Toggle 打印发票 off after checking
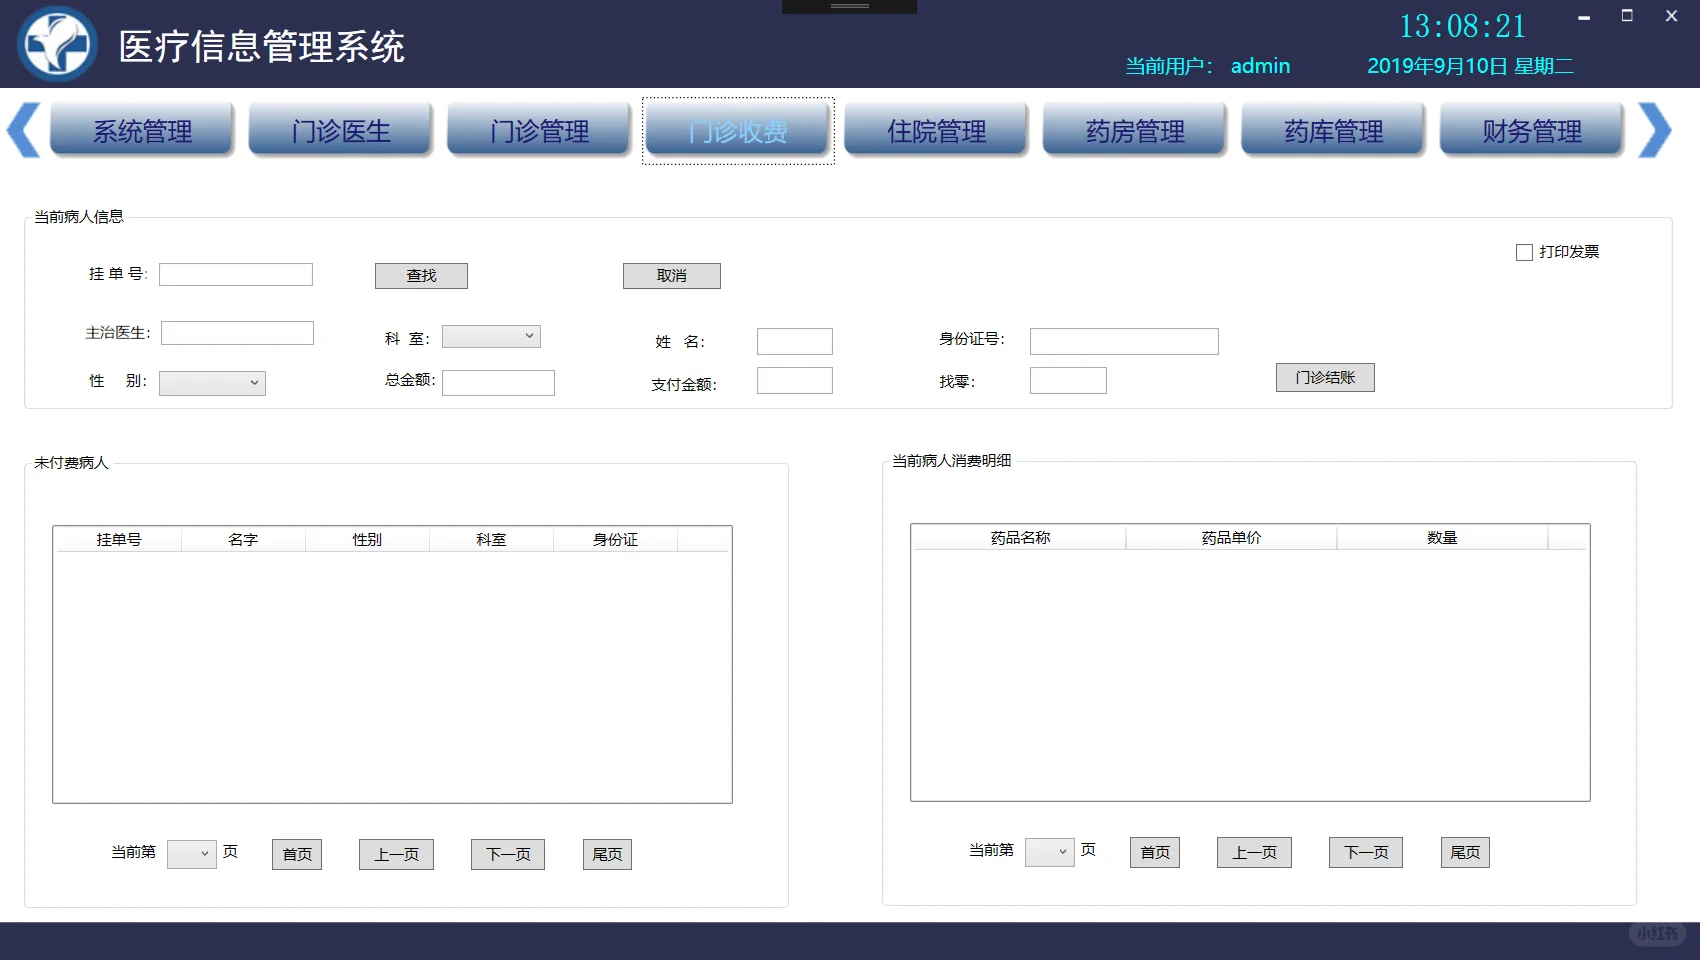This screenshot has width=1700, height=960. 1525,251
